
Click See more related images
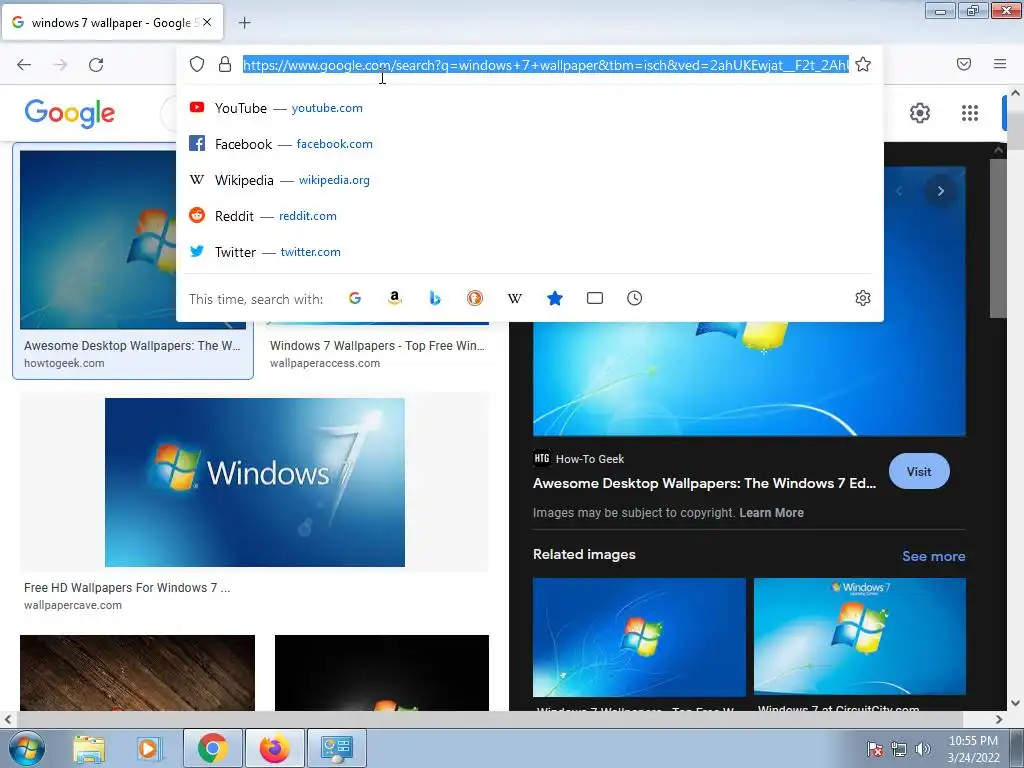(933, 556)
